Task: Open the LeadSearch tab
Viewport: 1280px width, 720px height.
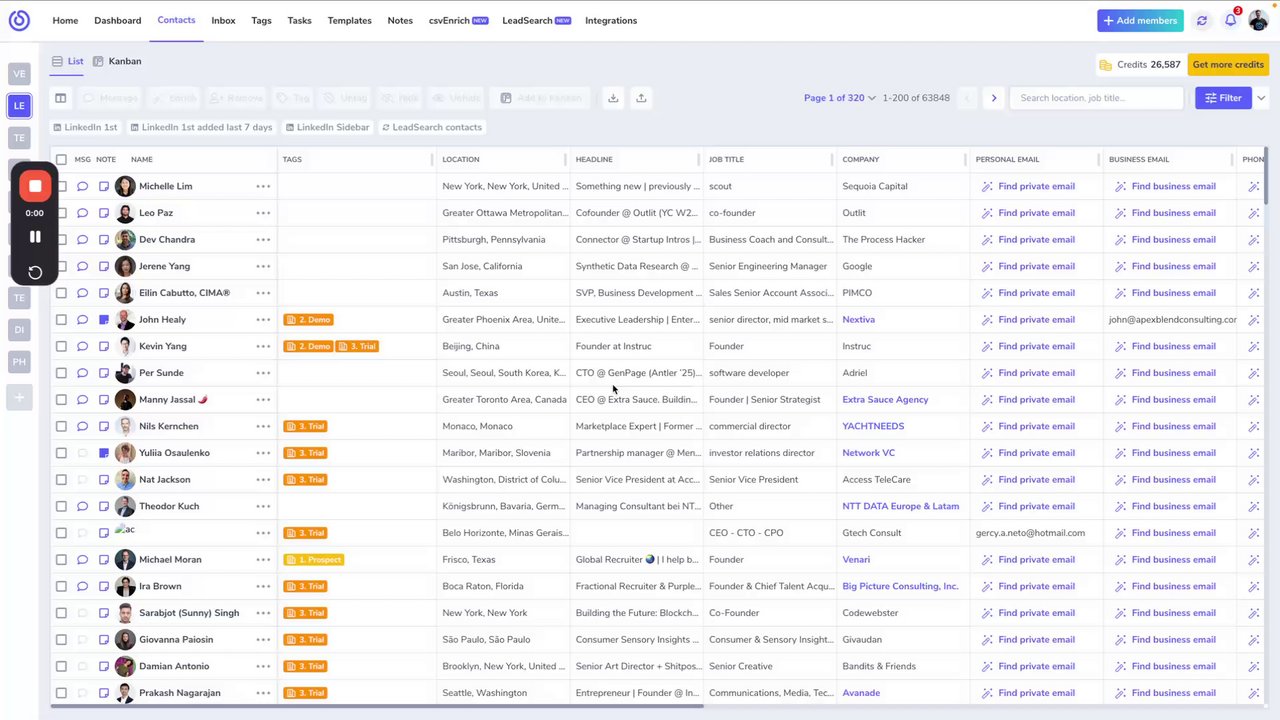Action: [x=536, y=20]
